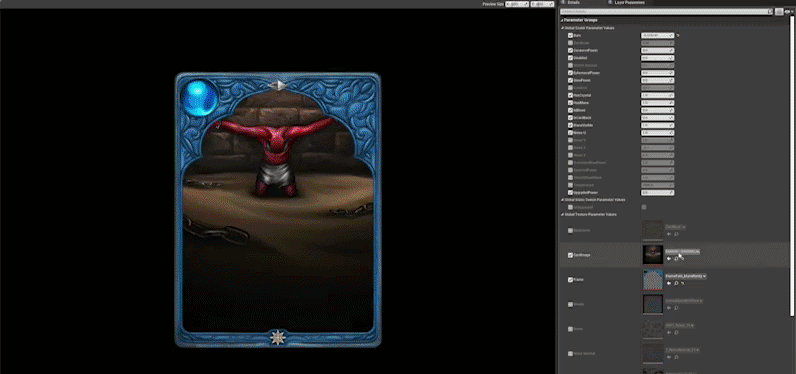The image size is (796, 374).
Task: Click second Preview Size value field
Action: point(542,4)
